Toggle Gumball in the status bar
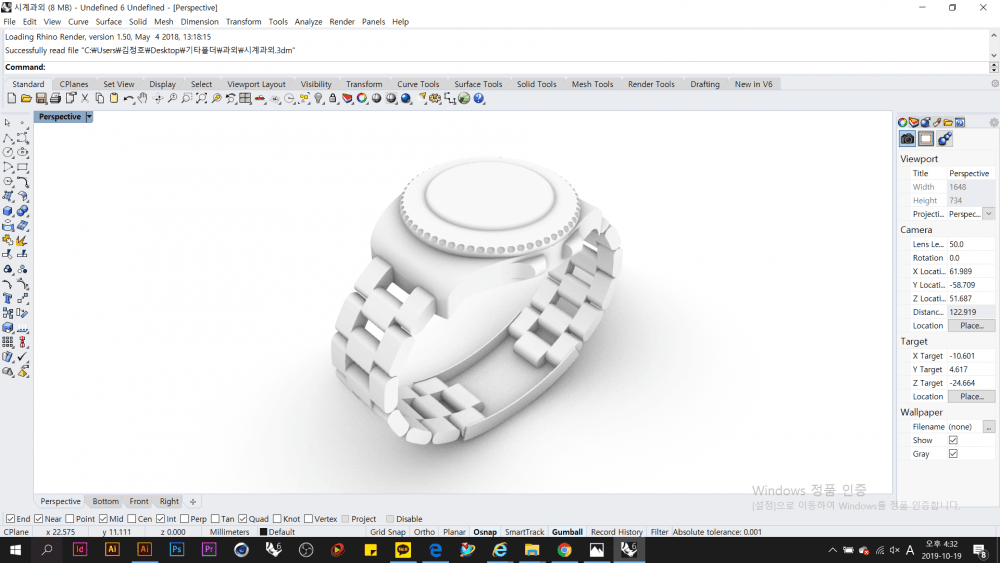The width and height of the screenshot is (1000, 563). tap(567, 532)
